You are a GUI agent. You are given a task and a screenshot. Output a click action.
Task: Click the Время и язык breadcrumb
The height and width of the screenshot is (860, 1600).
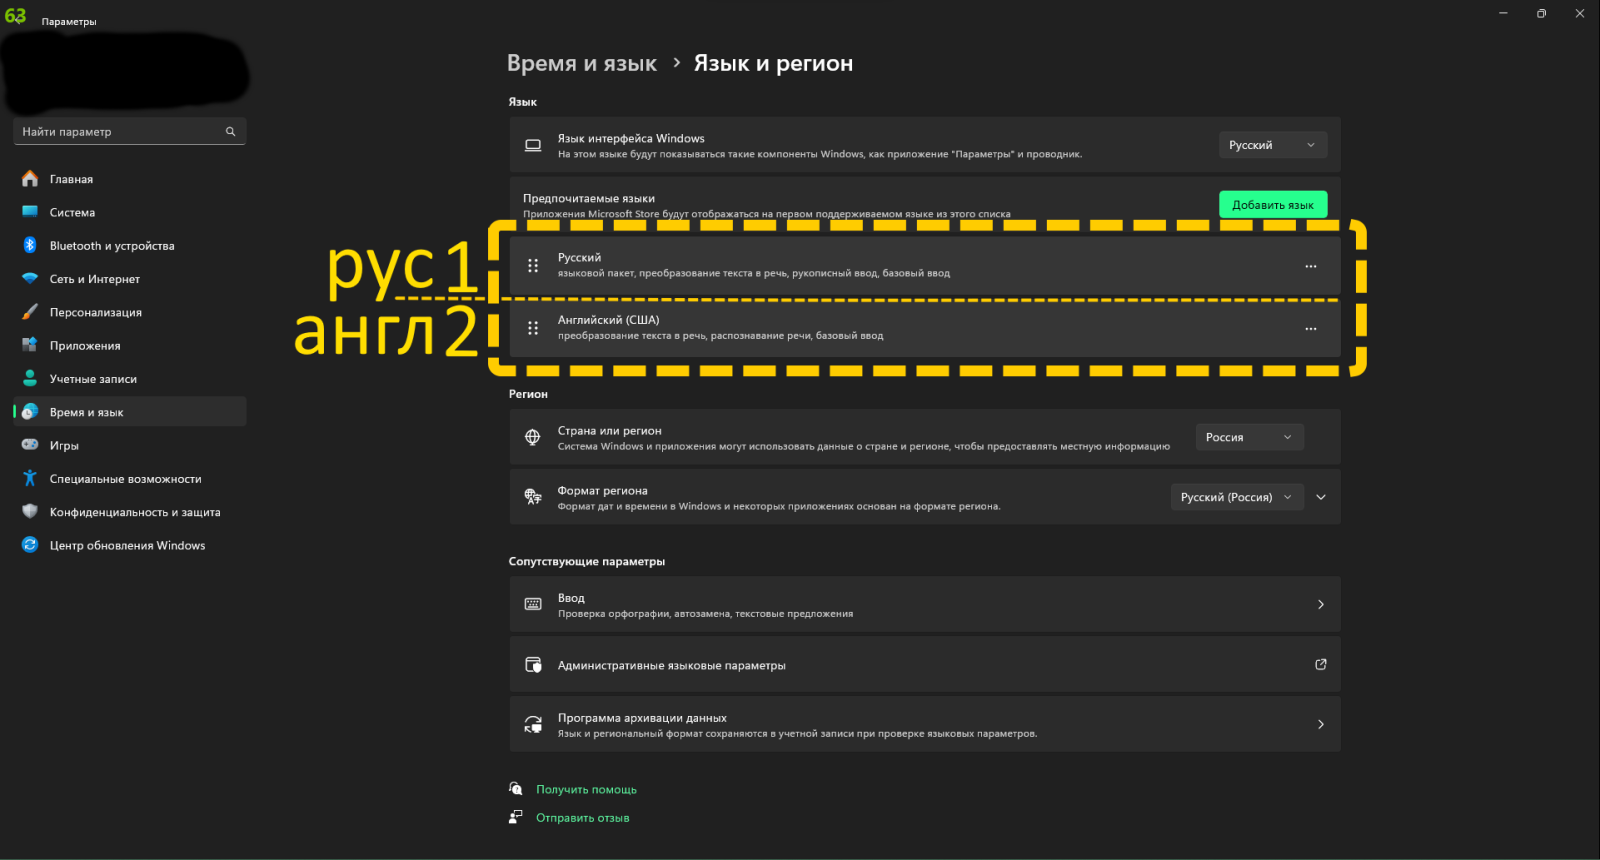582,63
